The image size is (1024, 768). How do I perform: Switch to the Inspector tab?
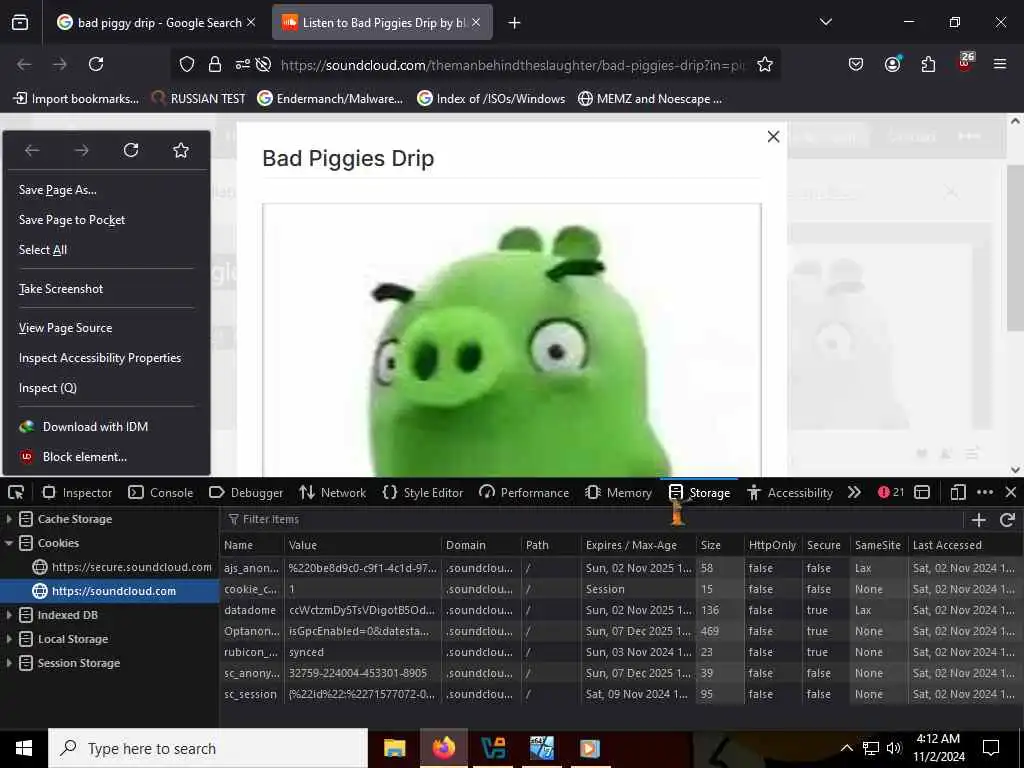click(77, 492)
